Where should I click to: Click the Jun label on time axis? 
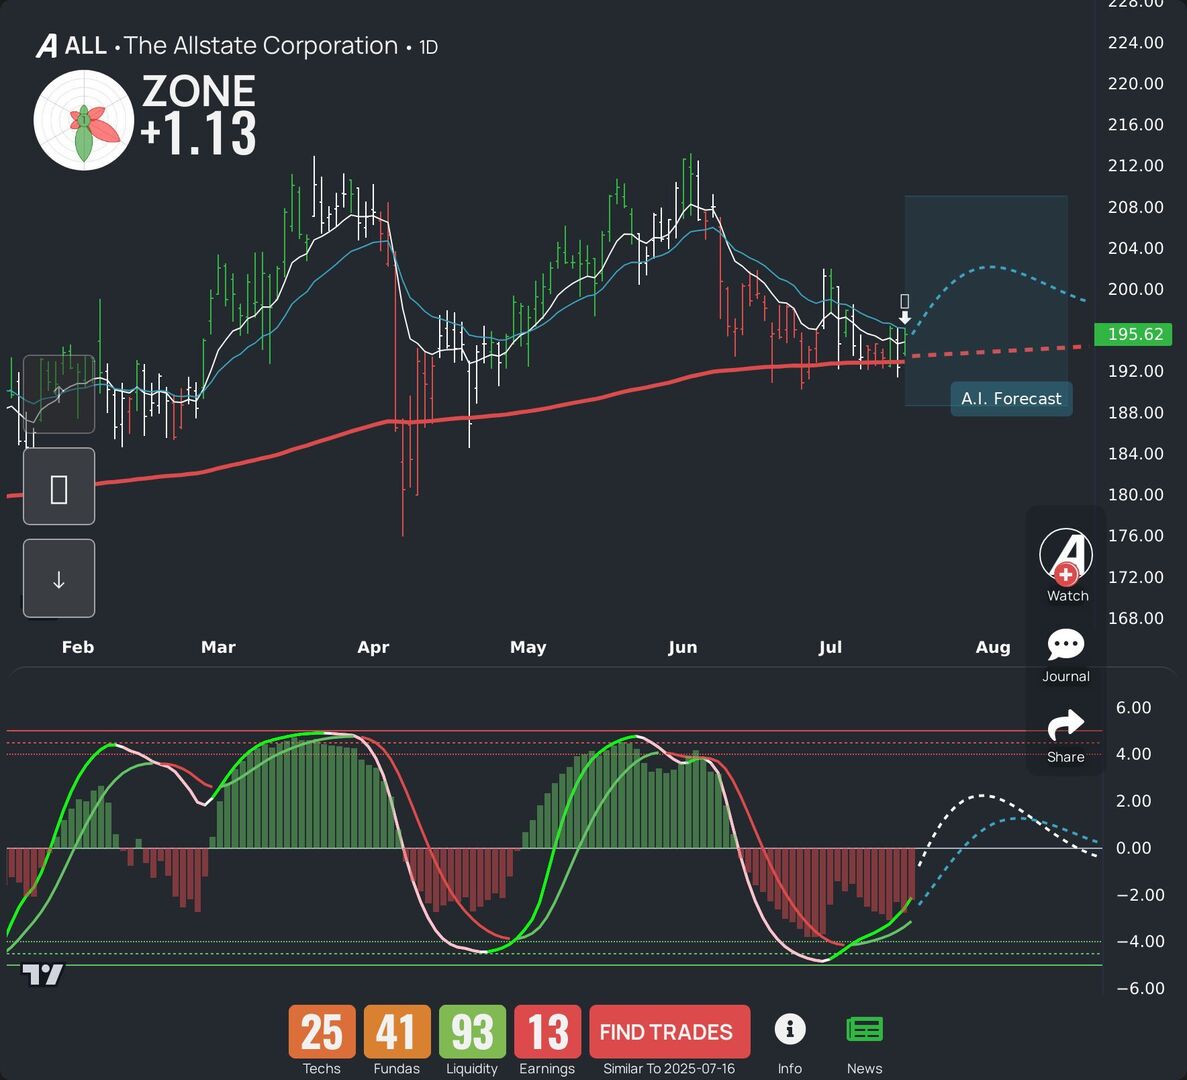click(683, 647)
